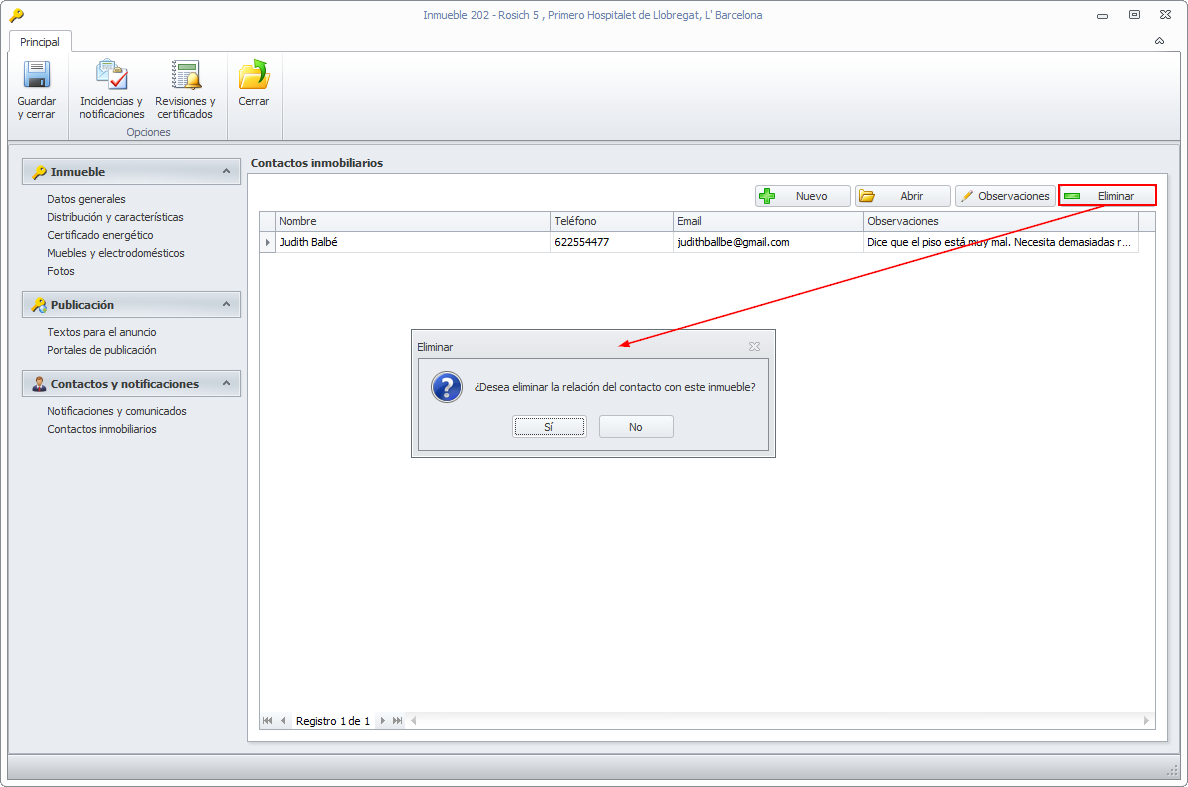Viewport: 1188px width, 787px height.
Task: Maximize the Inmueble 202 window
Action: (x=1134, y=15)
